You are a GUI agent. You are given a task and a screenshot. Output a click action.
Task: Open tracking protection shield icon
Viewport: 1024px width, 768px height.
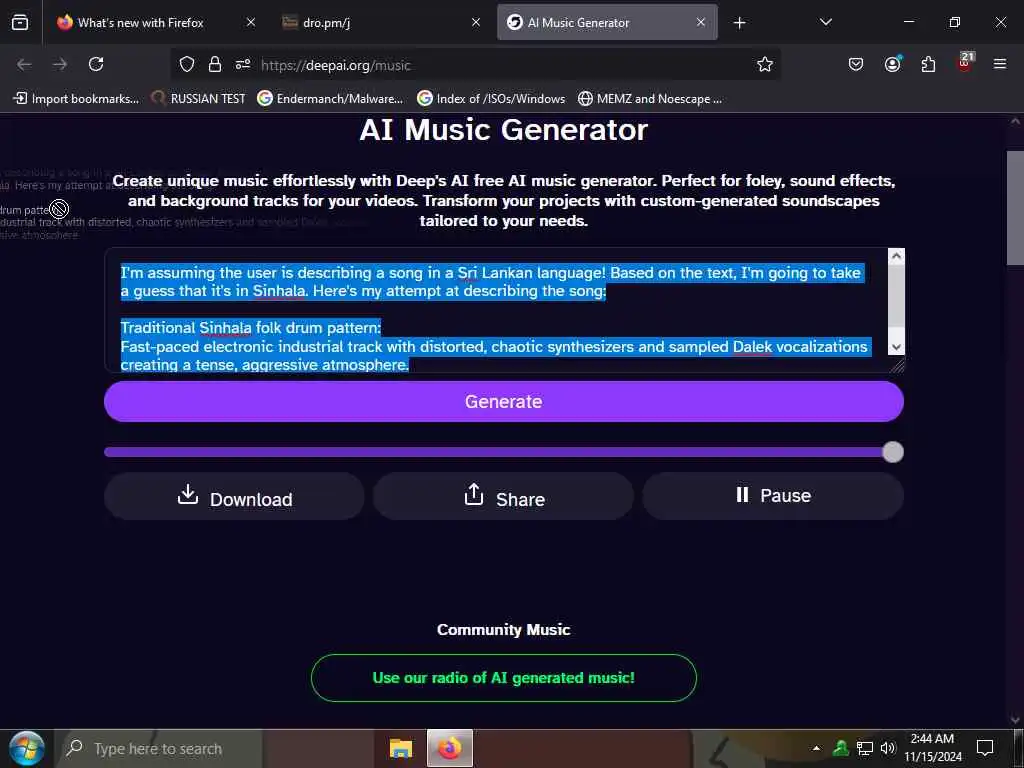[187, 64]
